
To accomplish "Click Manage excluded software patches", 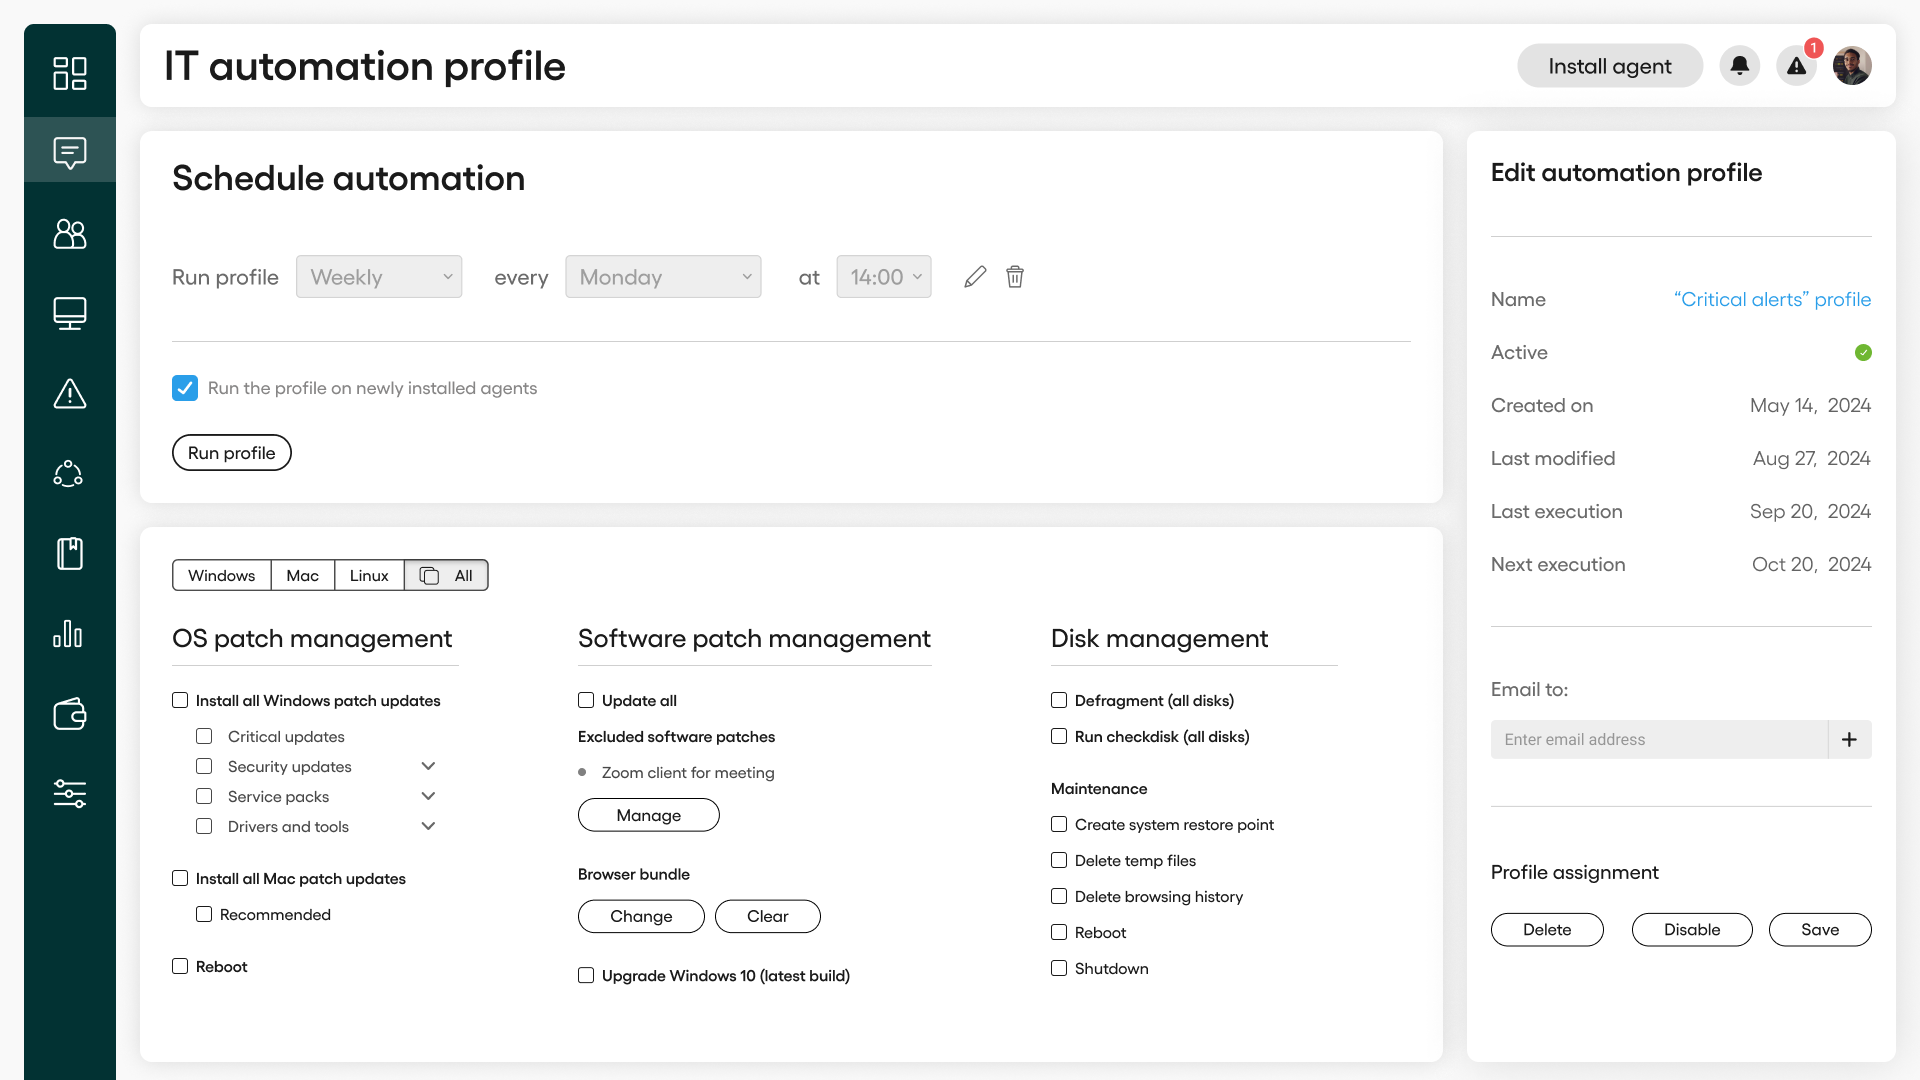I will tap(649, 816).
